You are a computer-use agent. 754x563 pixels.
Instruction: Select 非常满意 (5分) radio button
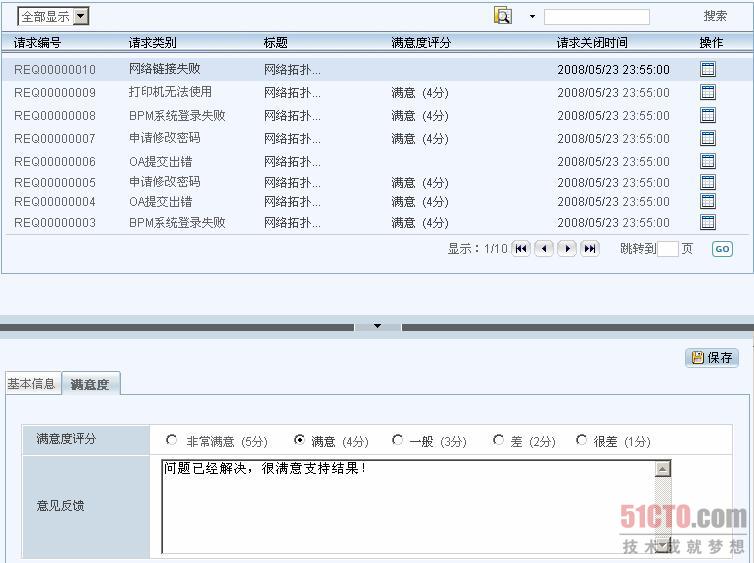point(171,440)
